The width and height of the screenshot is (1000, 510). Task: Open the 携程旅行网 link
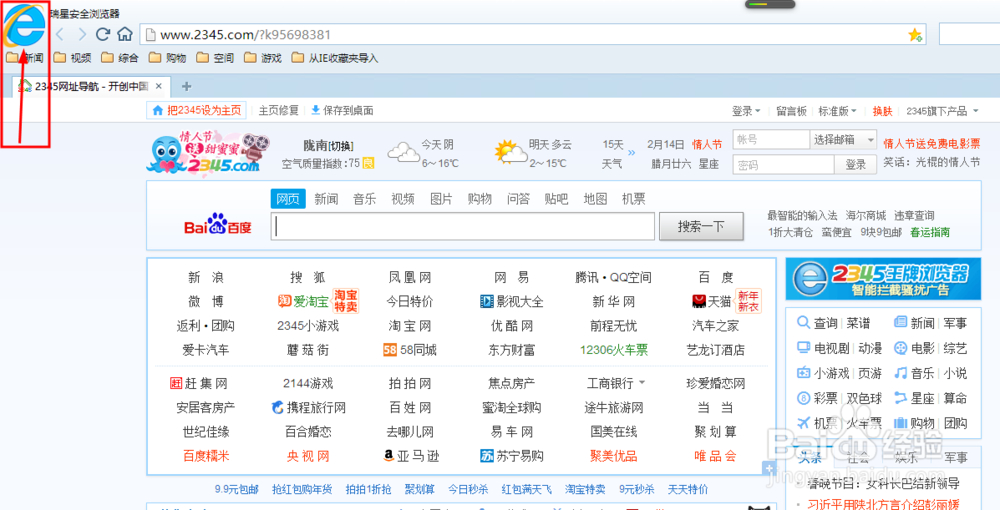(x=309, y=407)
